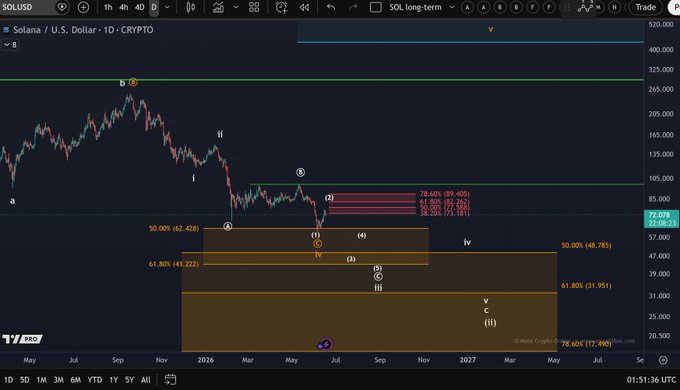Open the Trade button
Screen dimensions: 680x390
click(x=645, y=7)
